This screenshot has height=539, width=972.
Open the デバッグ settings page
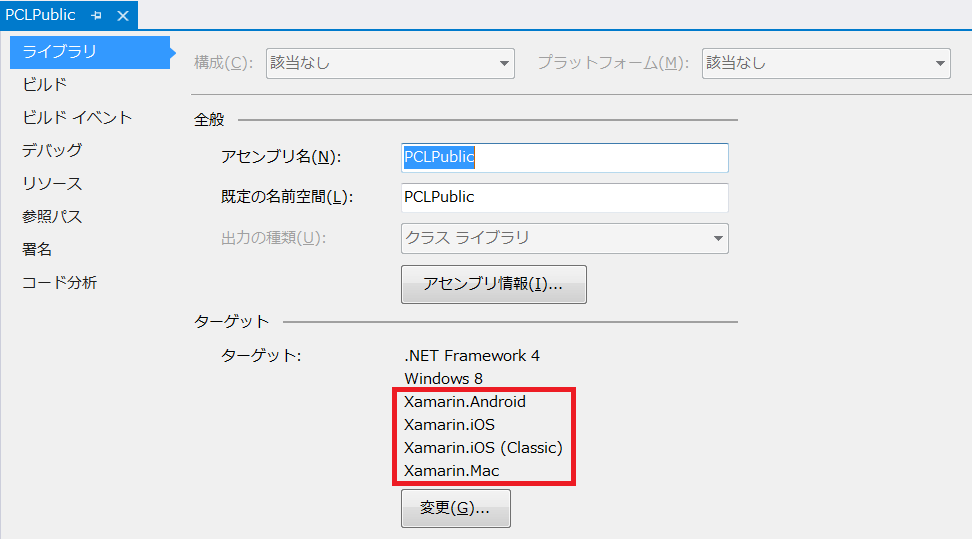tap(52, 151)
